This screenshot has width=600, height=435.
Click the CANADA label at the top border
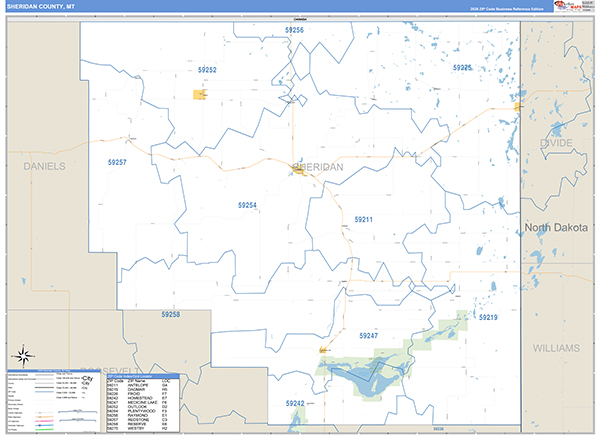[300, 19]
